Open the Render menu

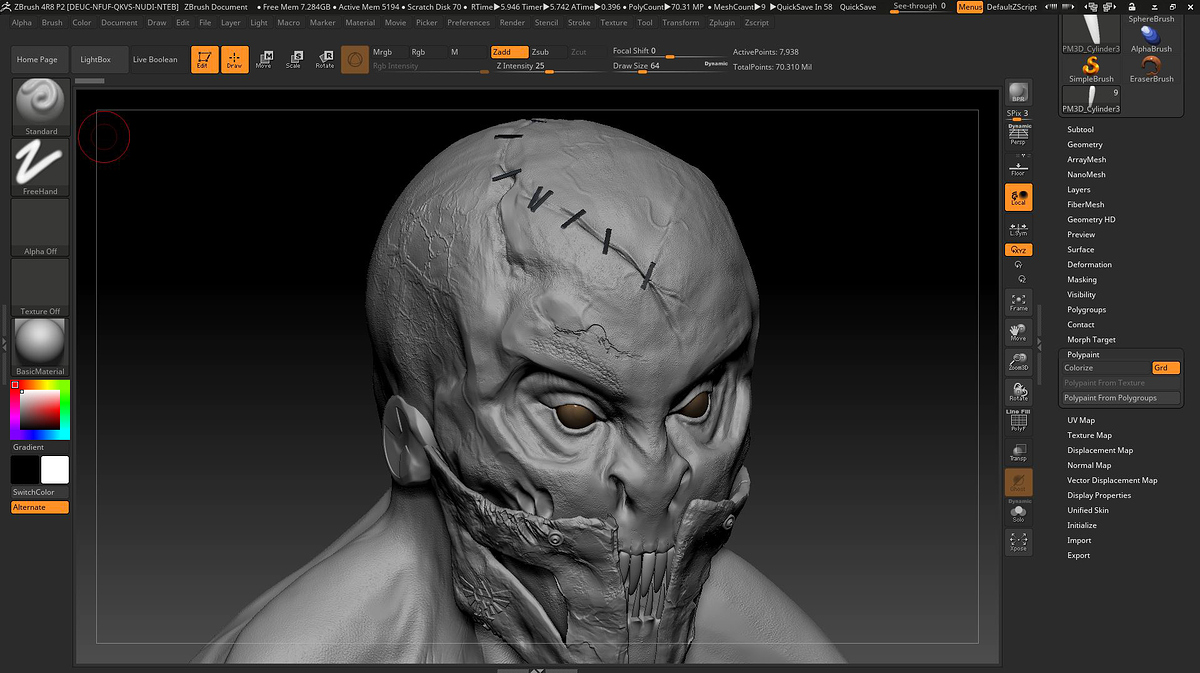click(512, 22)
